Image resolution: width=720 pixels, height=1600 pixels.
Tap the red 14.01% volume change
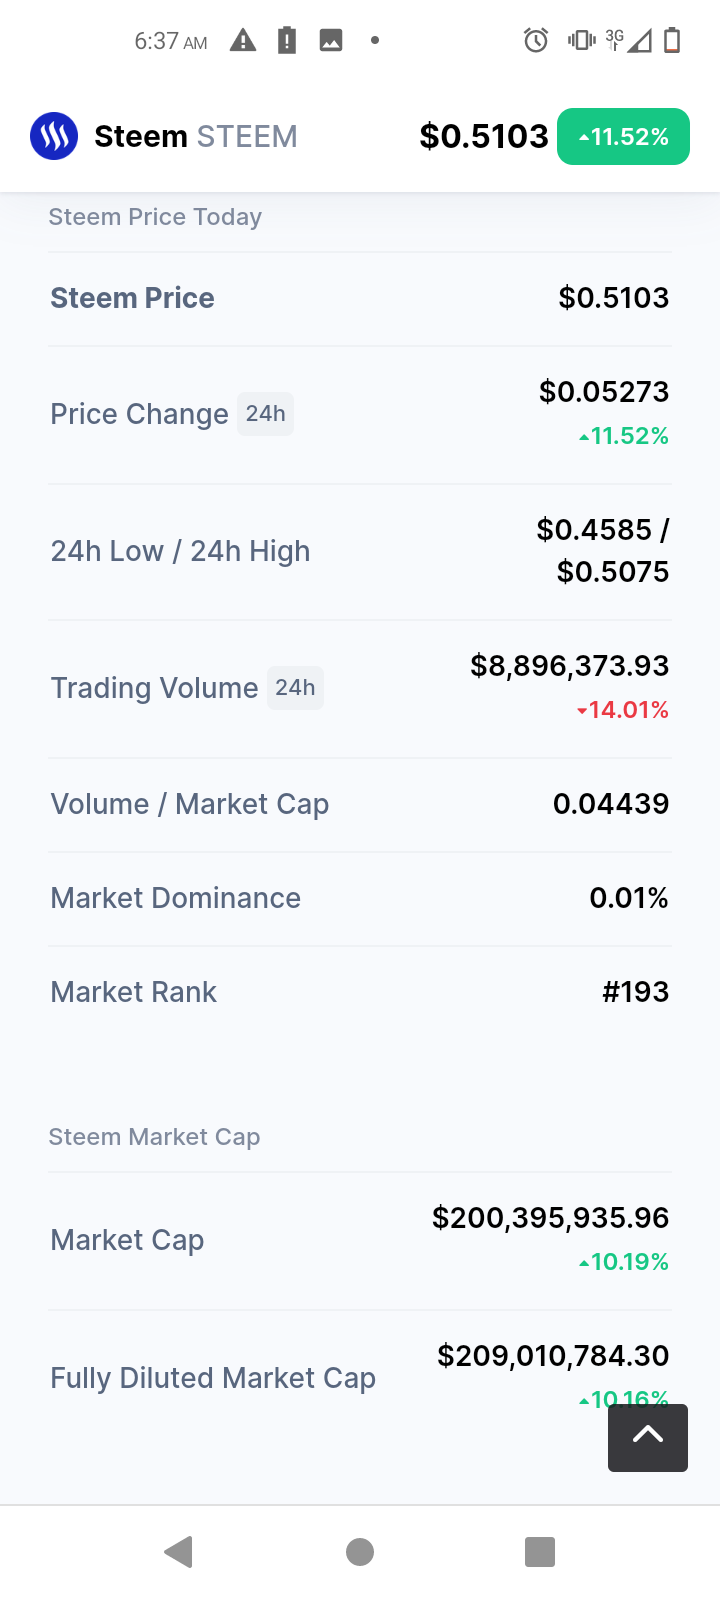point(623,710)
